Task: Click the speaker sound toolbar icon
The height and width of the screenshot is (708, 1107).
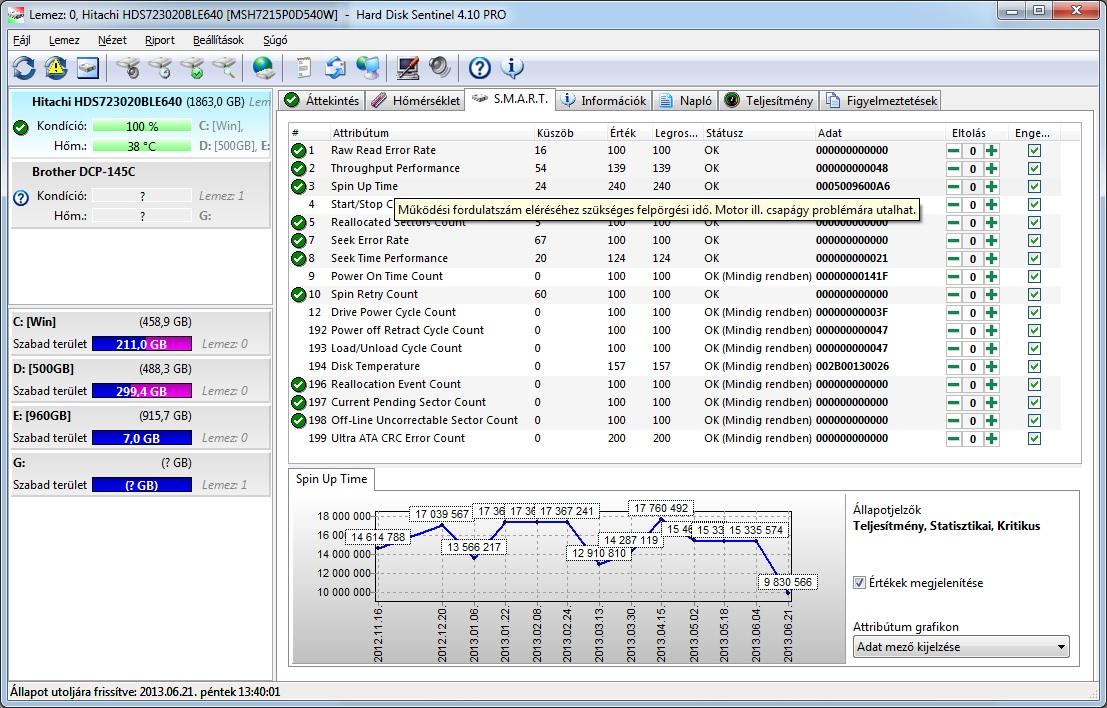Action: 439,68
